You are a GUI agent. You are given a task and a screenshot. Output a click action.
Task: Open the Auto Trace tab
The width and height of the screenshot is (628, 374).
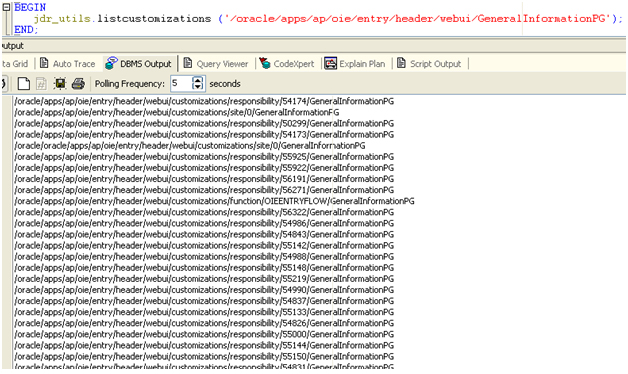(x=68, y=64)
